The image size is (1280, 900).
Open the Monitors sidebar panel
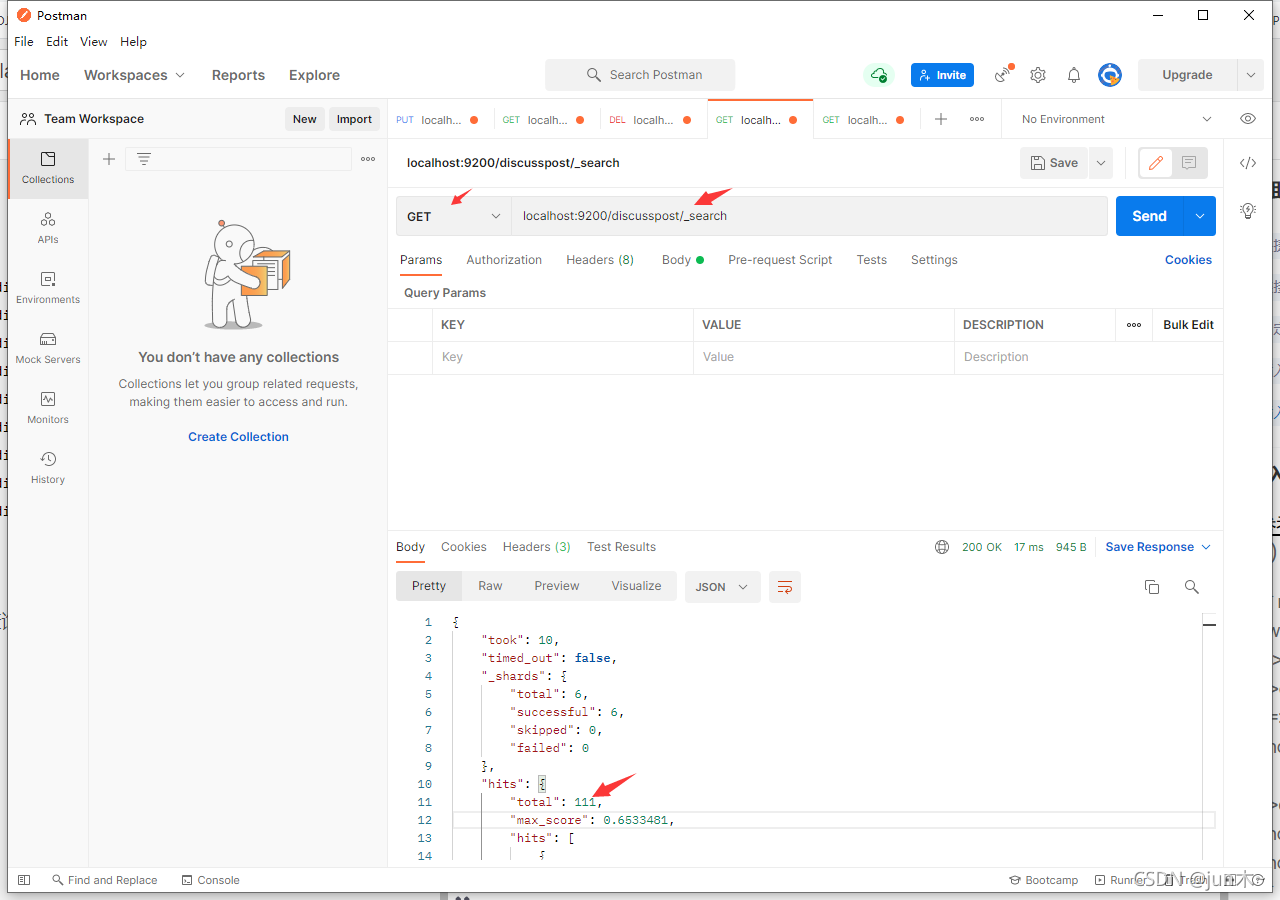tap(48, 408)
